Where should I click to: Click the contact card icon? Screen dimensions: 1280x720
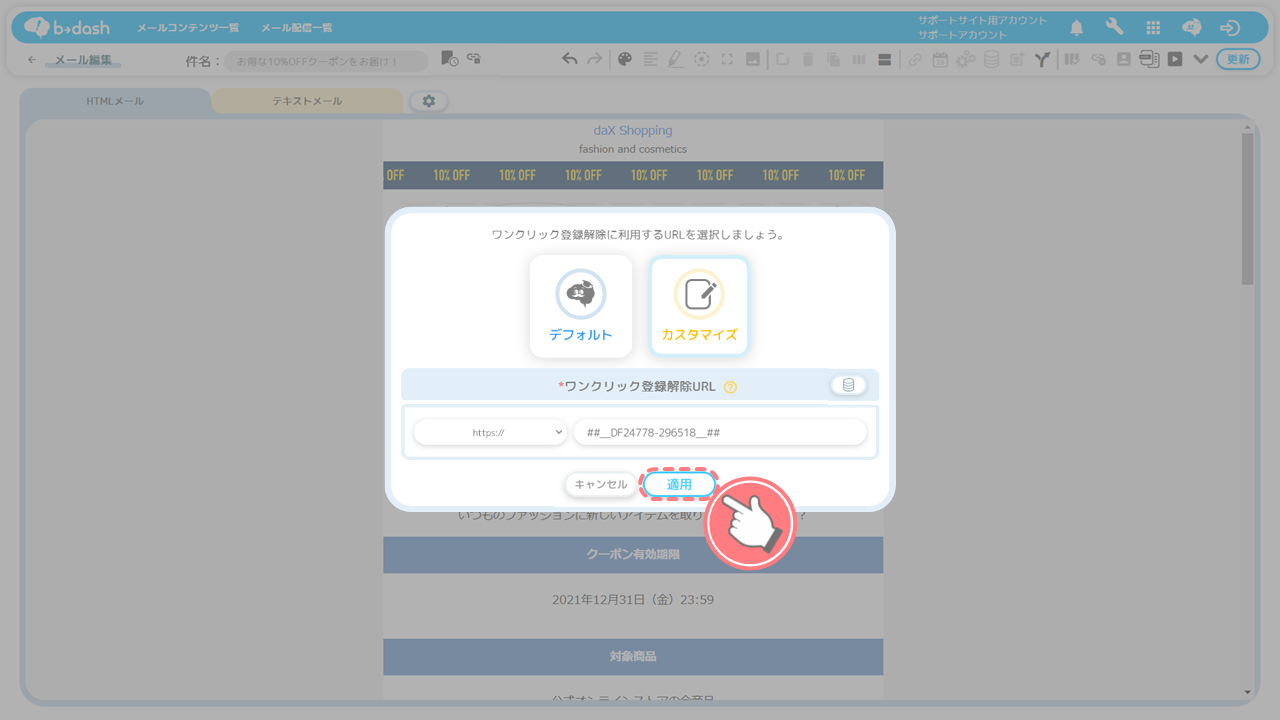point(1124,59)
